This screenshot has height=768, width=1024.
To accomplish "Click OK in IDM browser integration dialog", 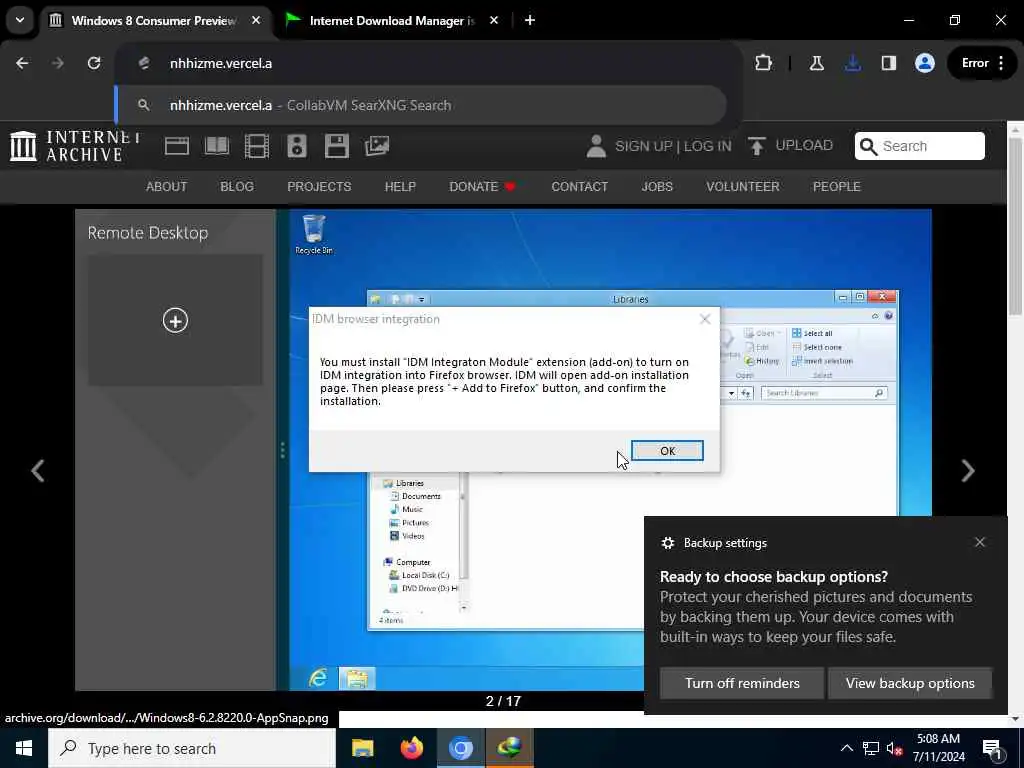I will coord(667,451).
